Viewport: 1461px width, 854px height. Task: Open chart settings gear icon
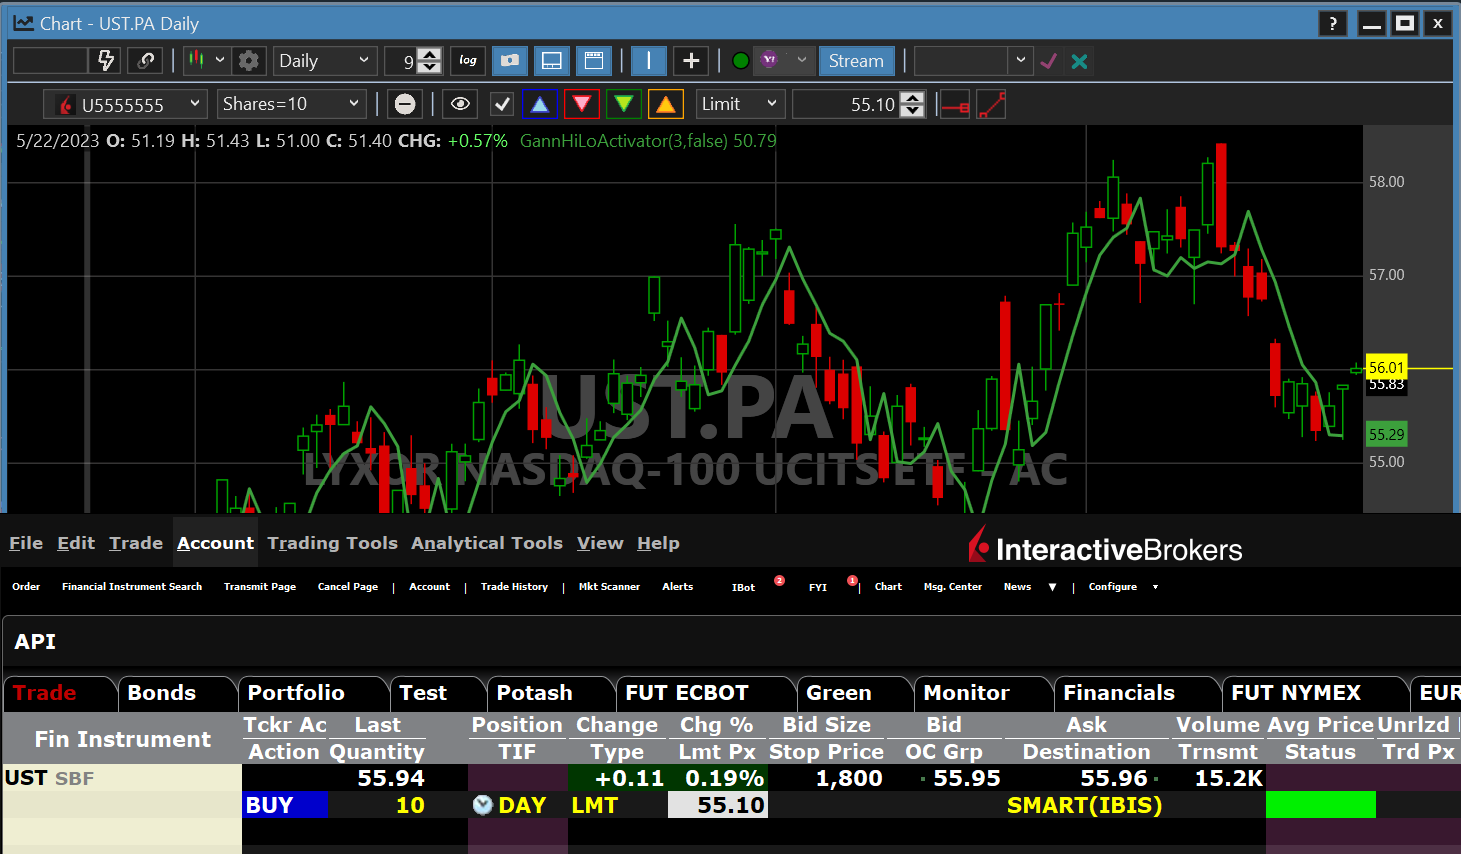(249, 61)
